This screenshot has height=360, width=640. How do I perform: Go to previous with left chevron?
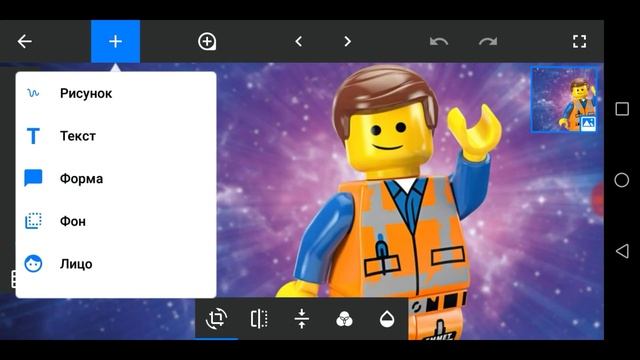(x=299, y=41)
